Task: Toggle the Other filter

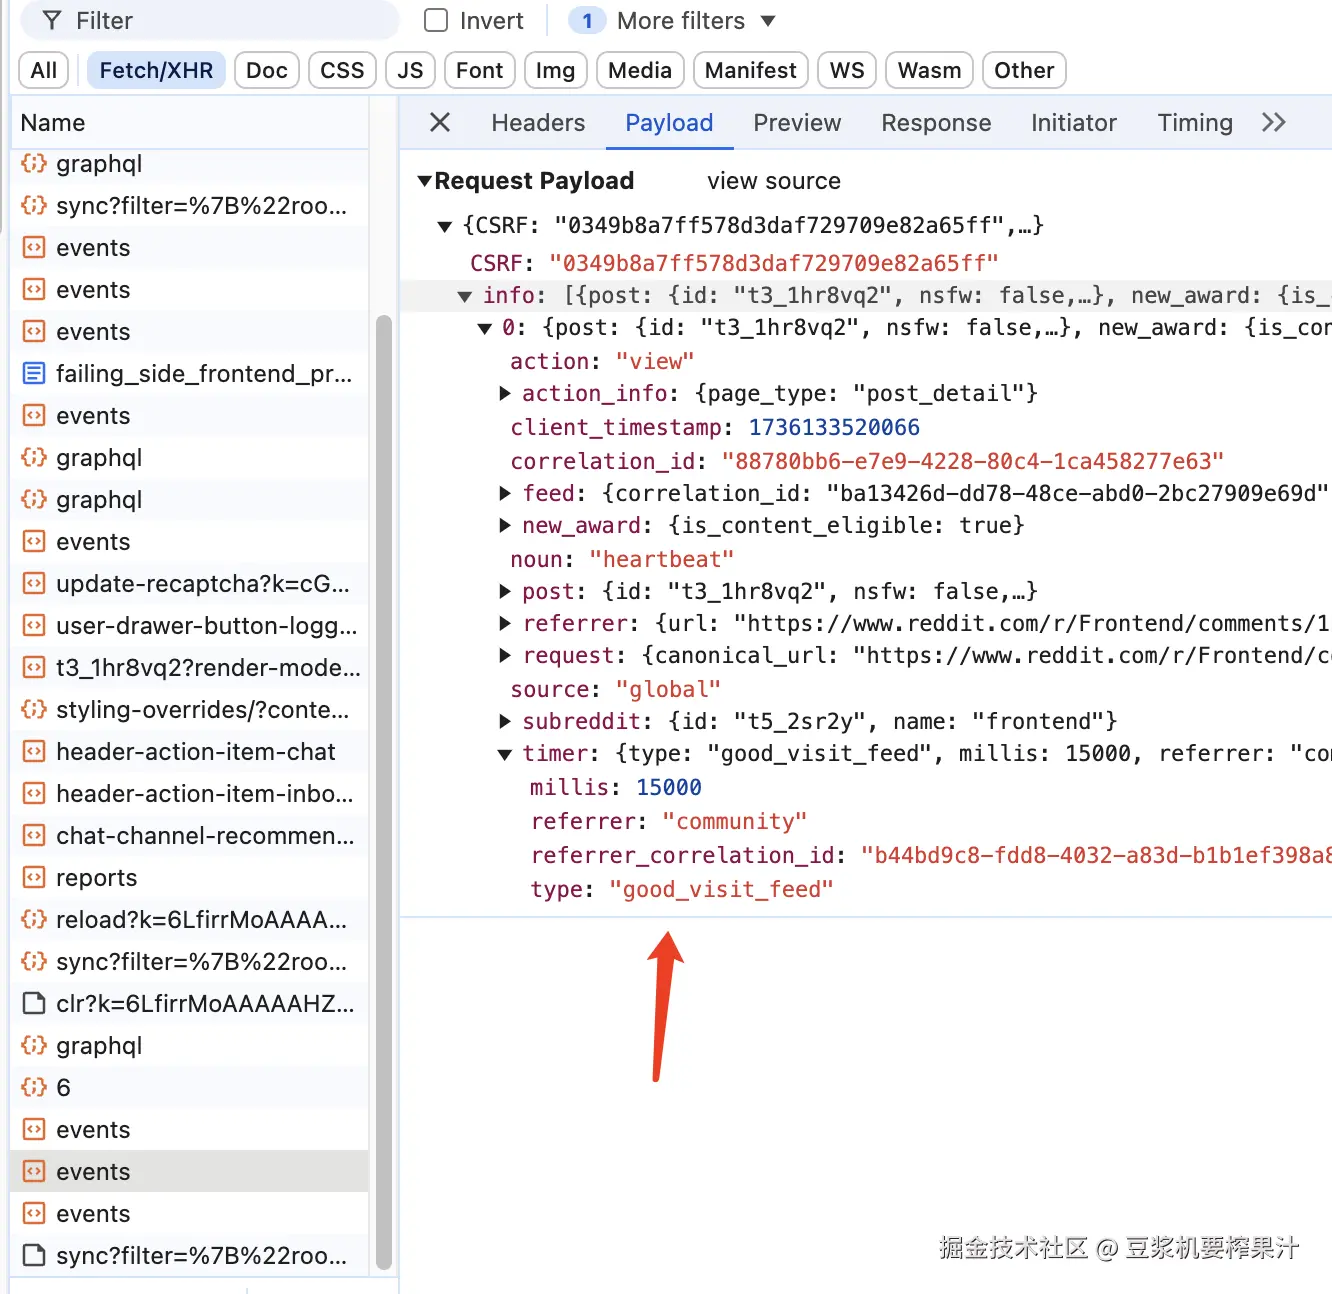Action: coord(1024,71)
